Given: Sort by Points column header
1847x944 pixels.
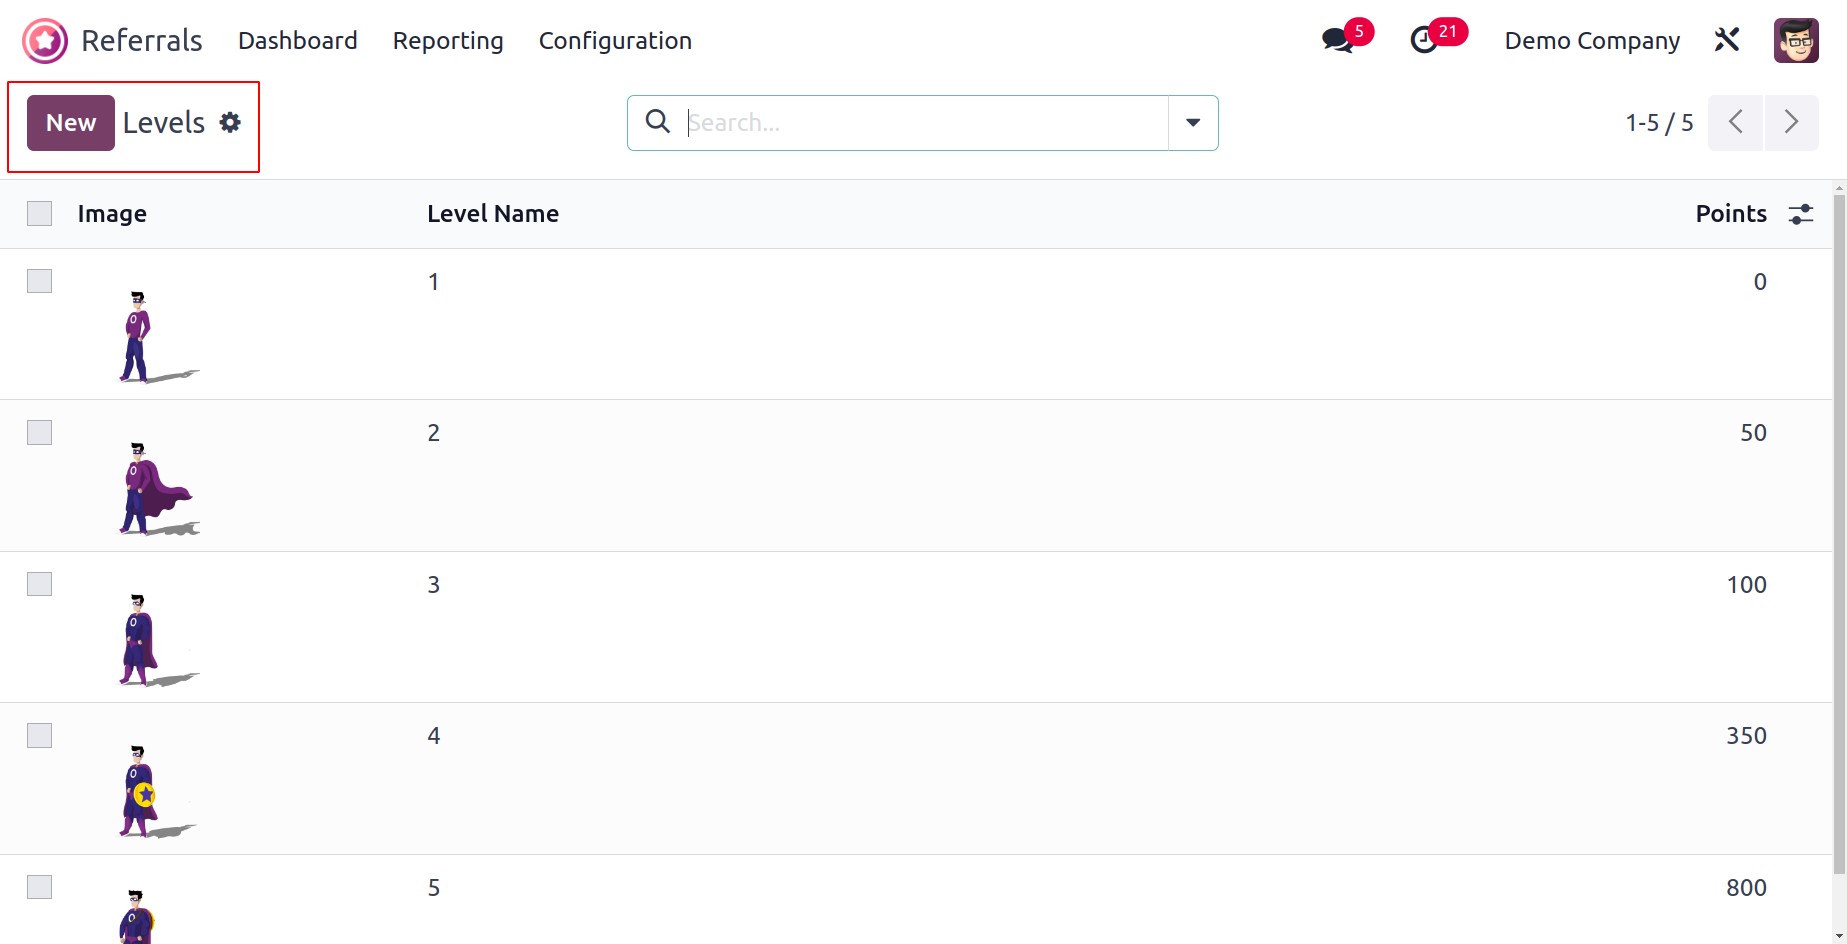Looking at the screenshot, I should [1731, 214].
